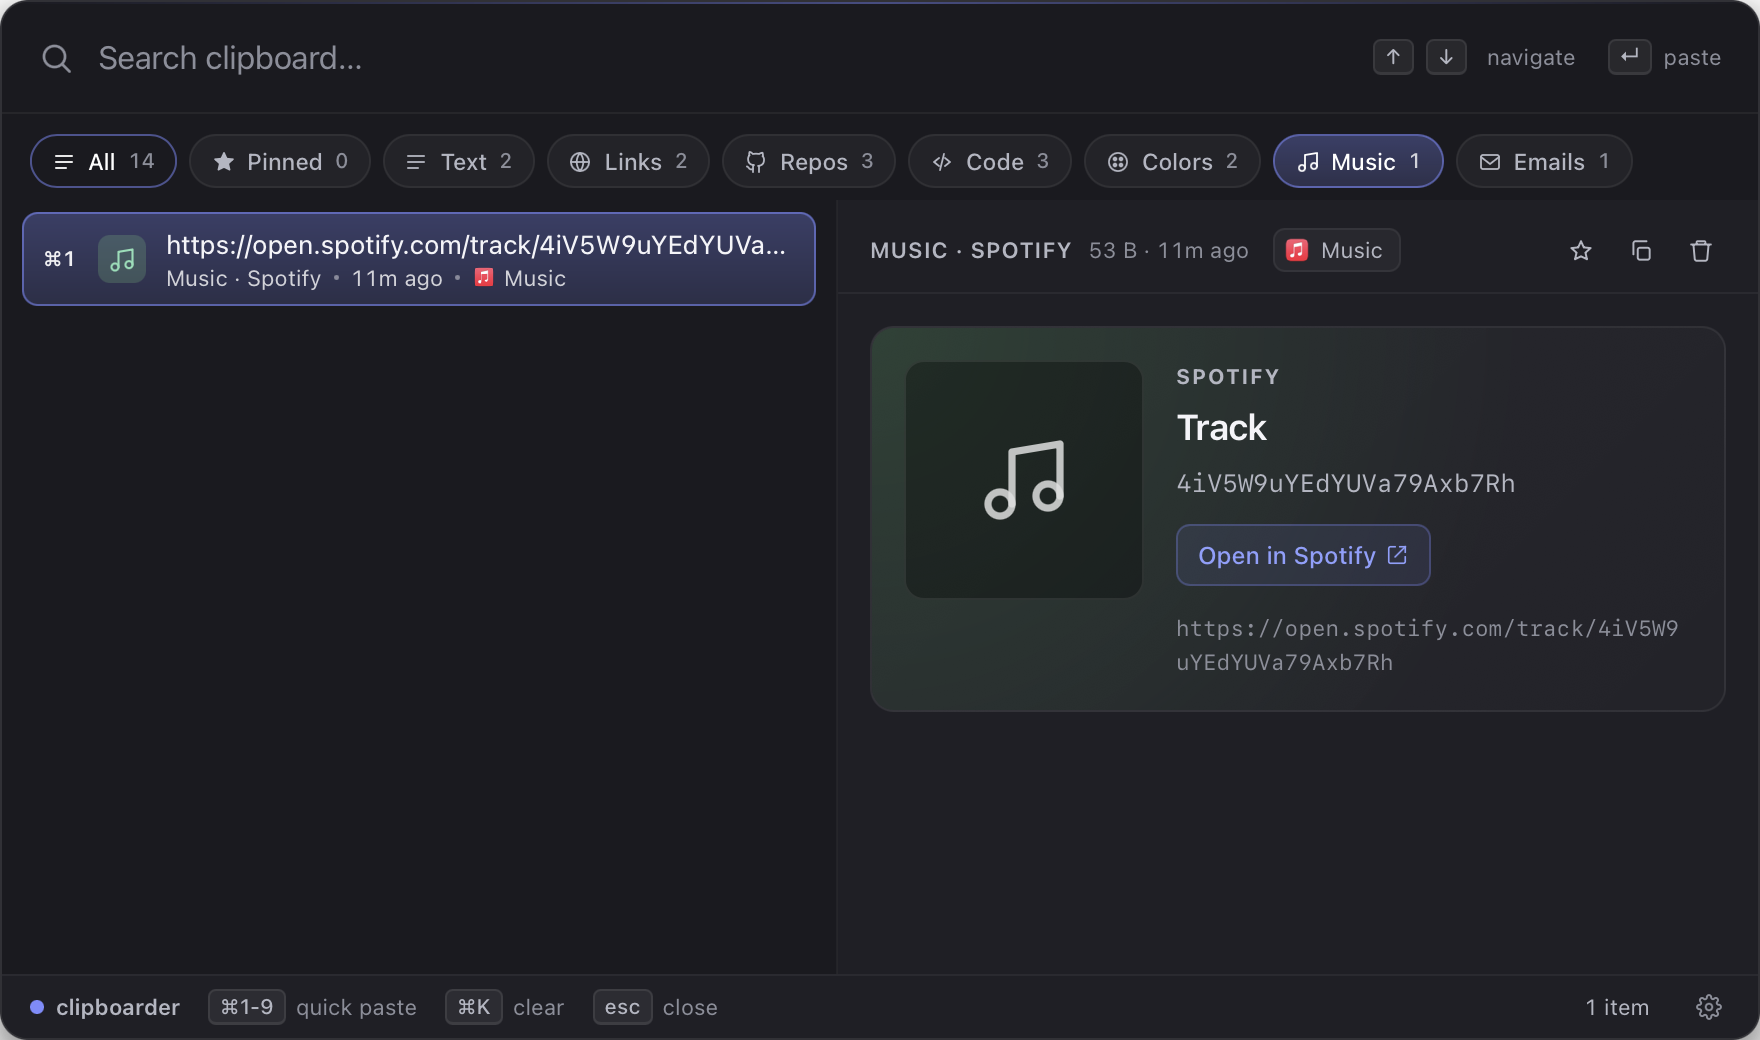Select the Spotify track clipboard item
Viewport: 1760px width, 1040px height.
(419, 259)
